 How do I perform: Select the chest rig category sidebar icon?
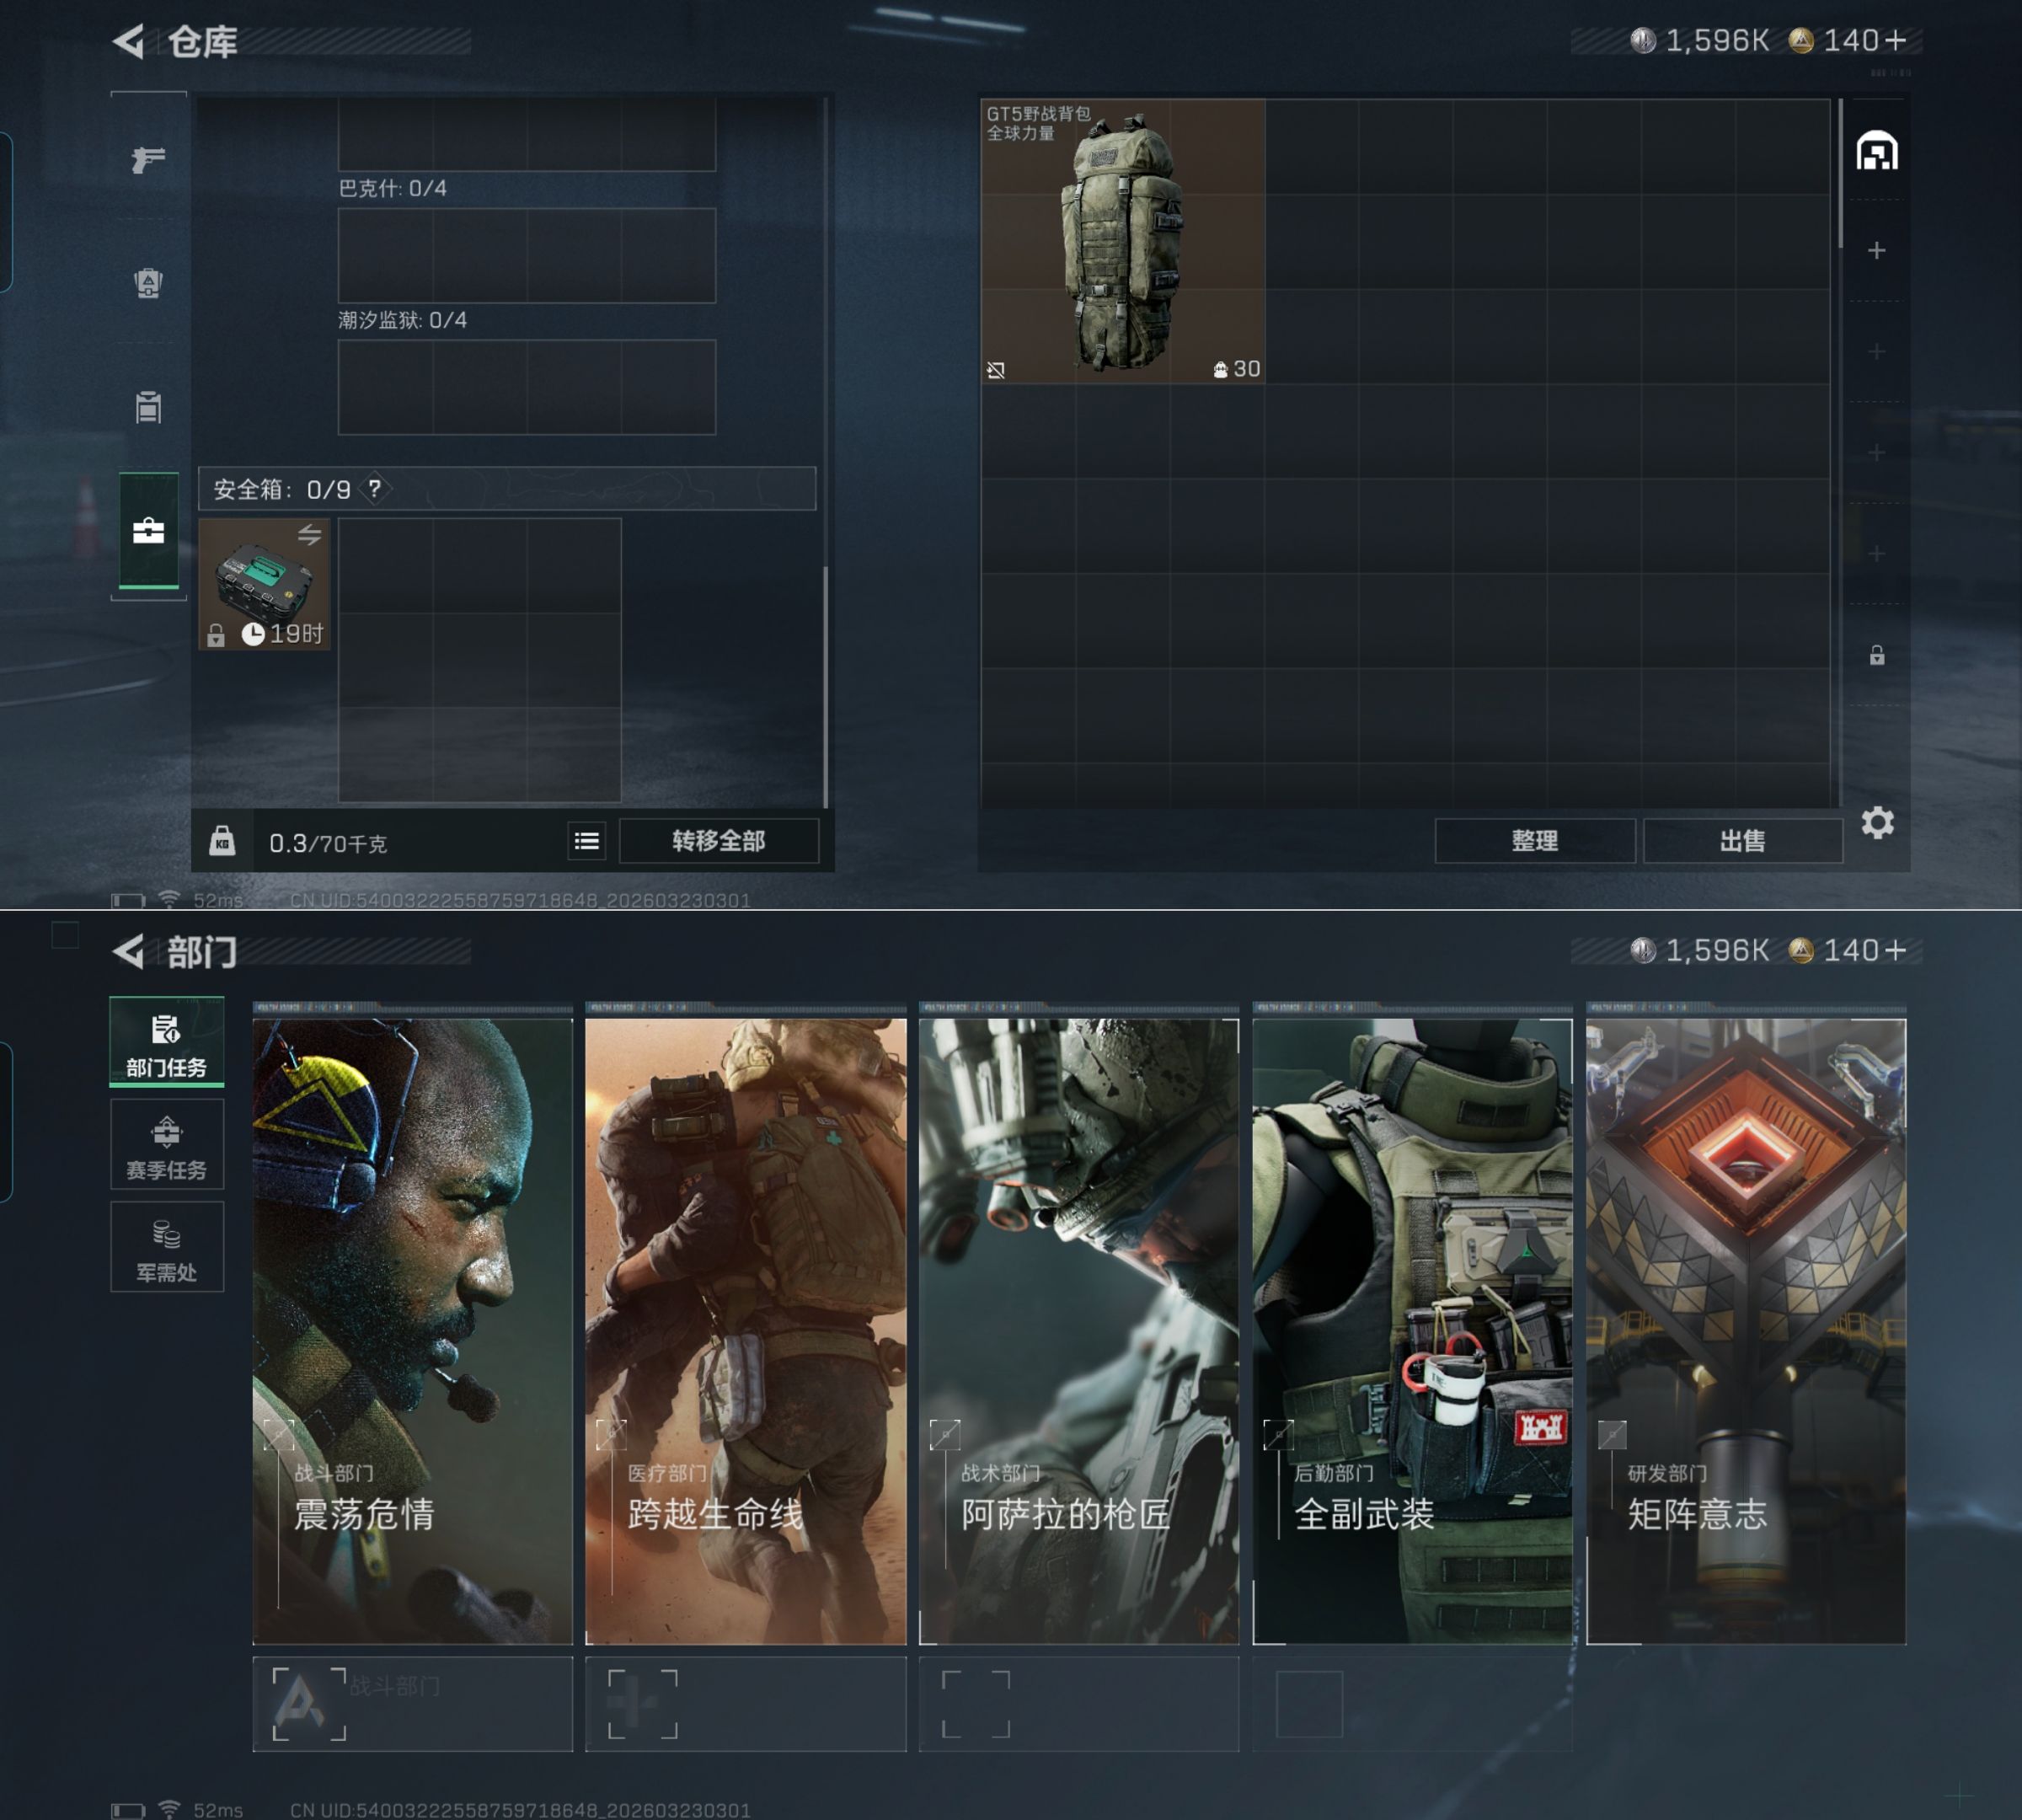[x=148, y=407]
